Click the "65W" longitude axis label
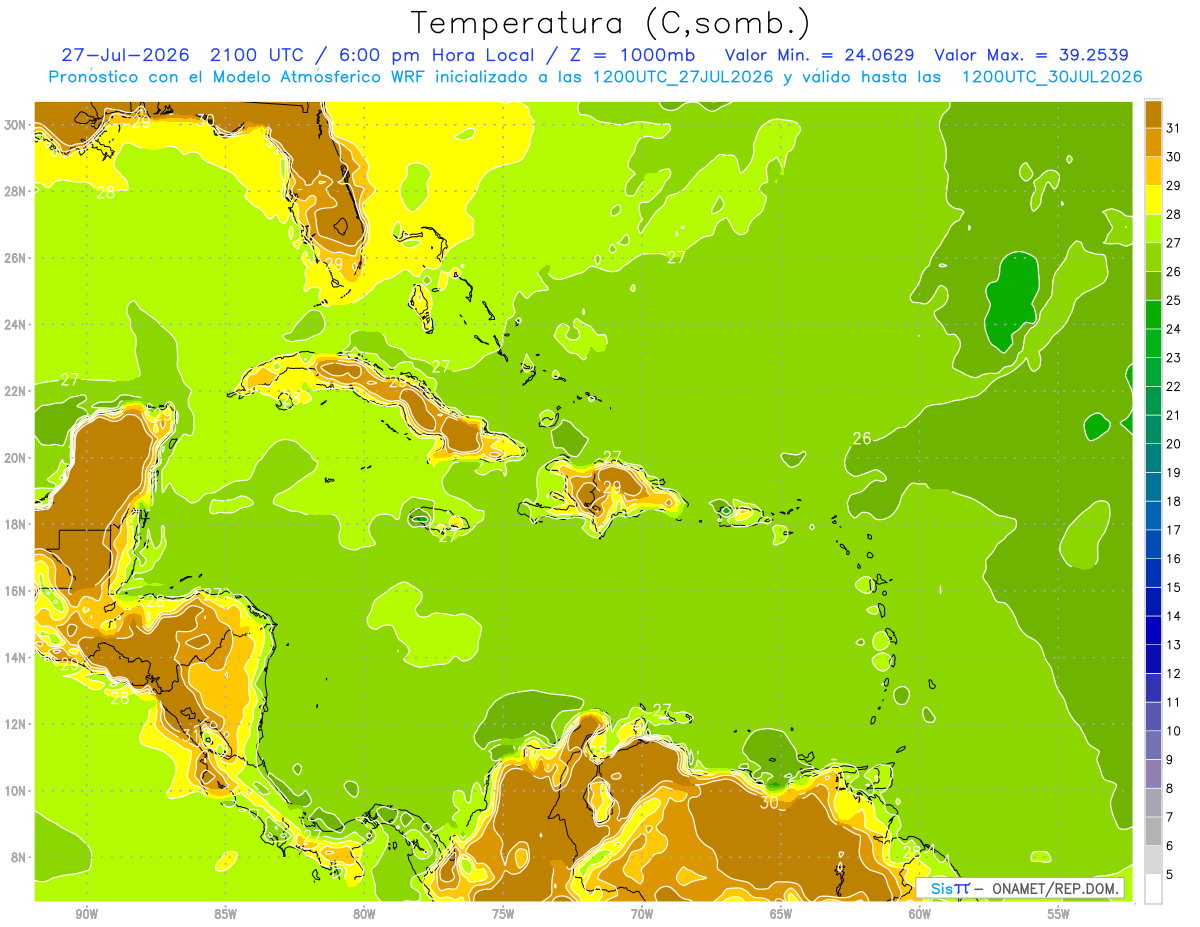1200x927 pixels. (x=781, y=914)
